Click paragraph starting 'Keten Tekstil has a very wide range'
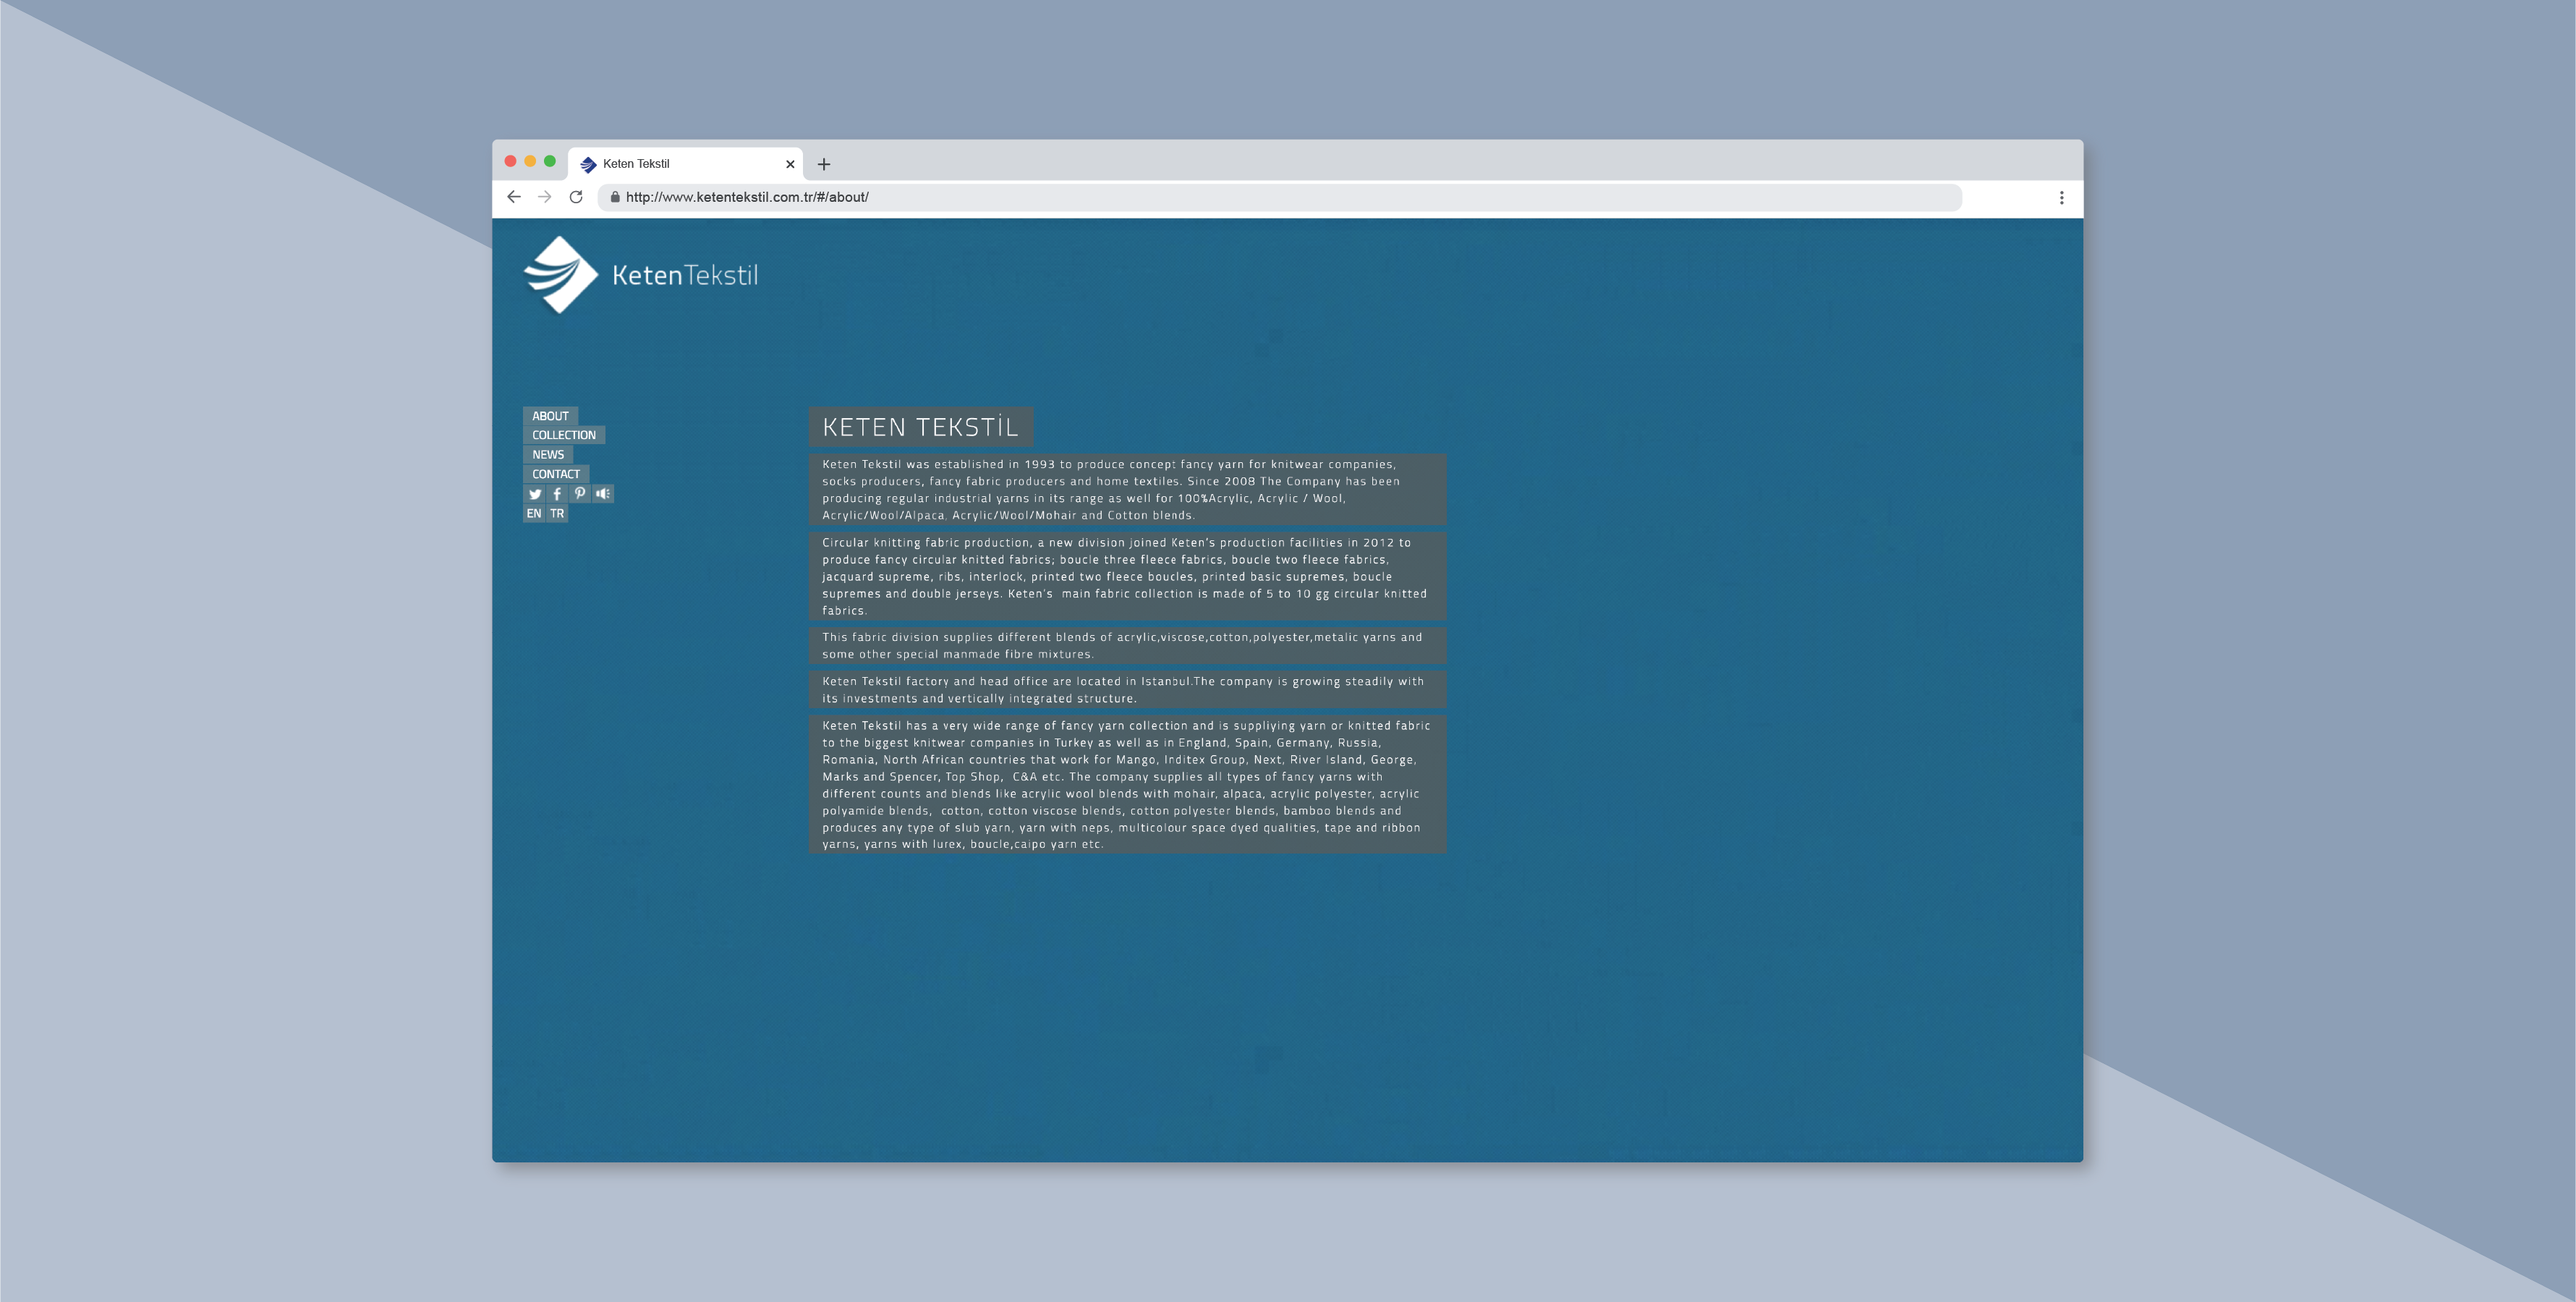The image size is (2576, 1302). pyautogui.click(x=1127, y=784)
